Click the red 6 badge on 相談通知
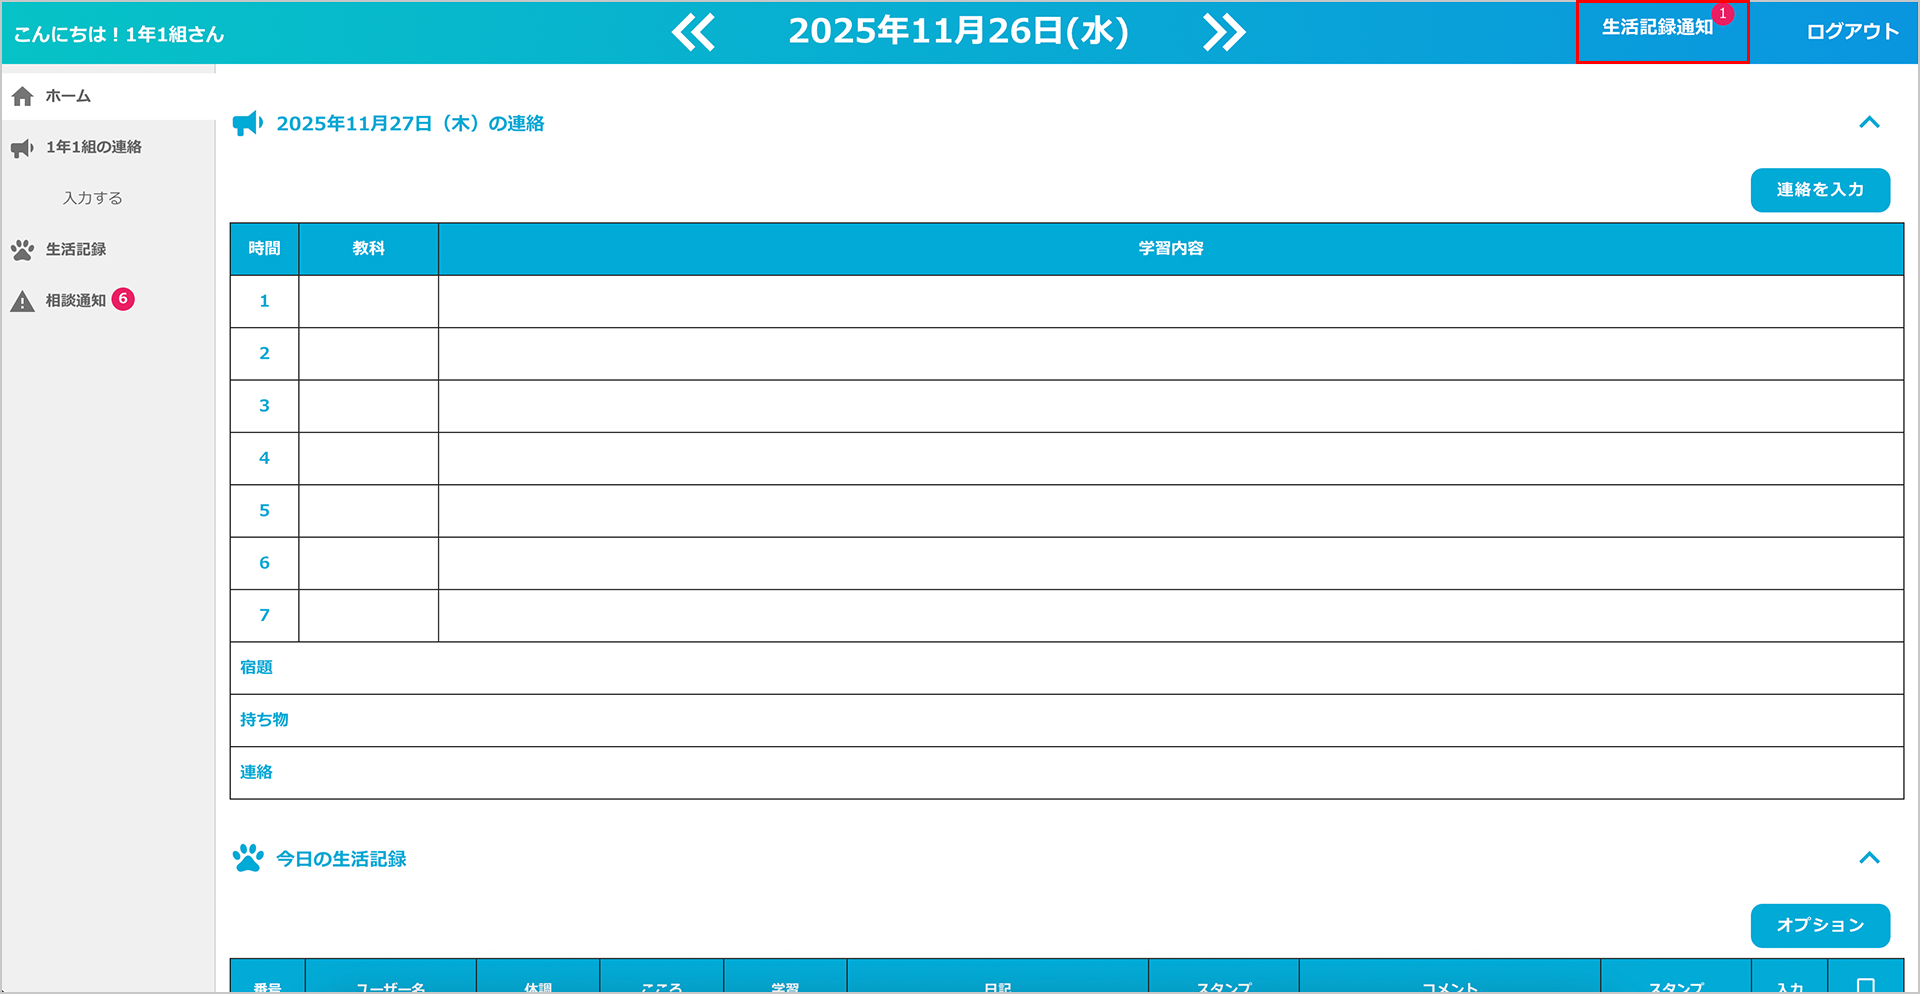The width and height of the screenshot is (1920, 994). tap(123, 299)
